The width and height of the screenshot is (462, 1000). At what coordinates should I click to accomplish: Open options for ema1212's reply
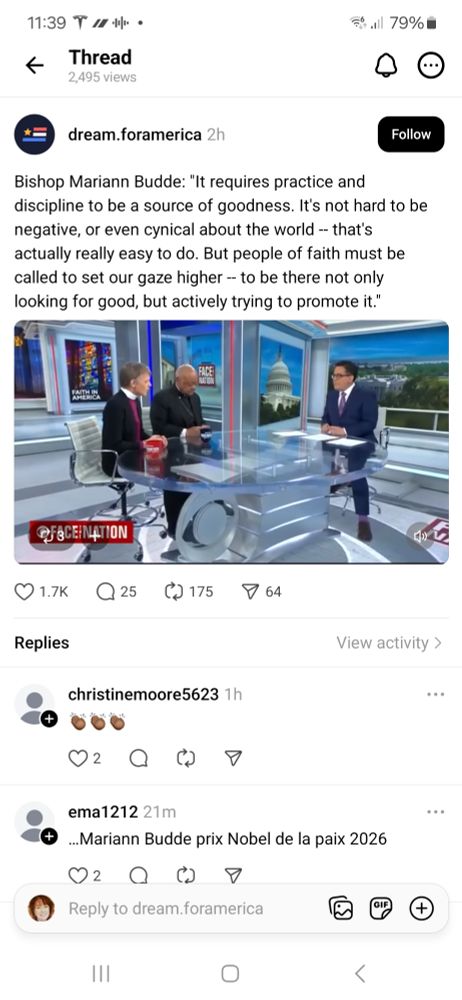click(x=435, y=812)
